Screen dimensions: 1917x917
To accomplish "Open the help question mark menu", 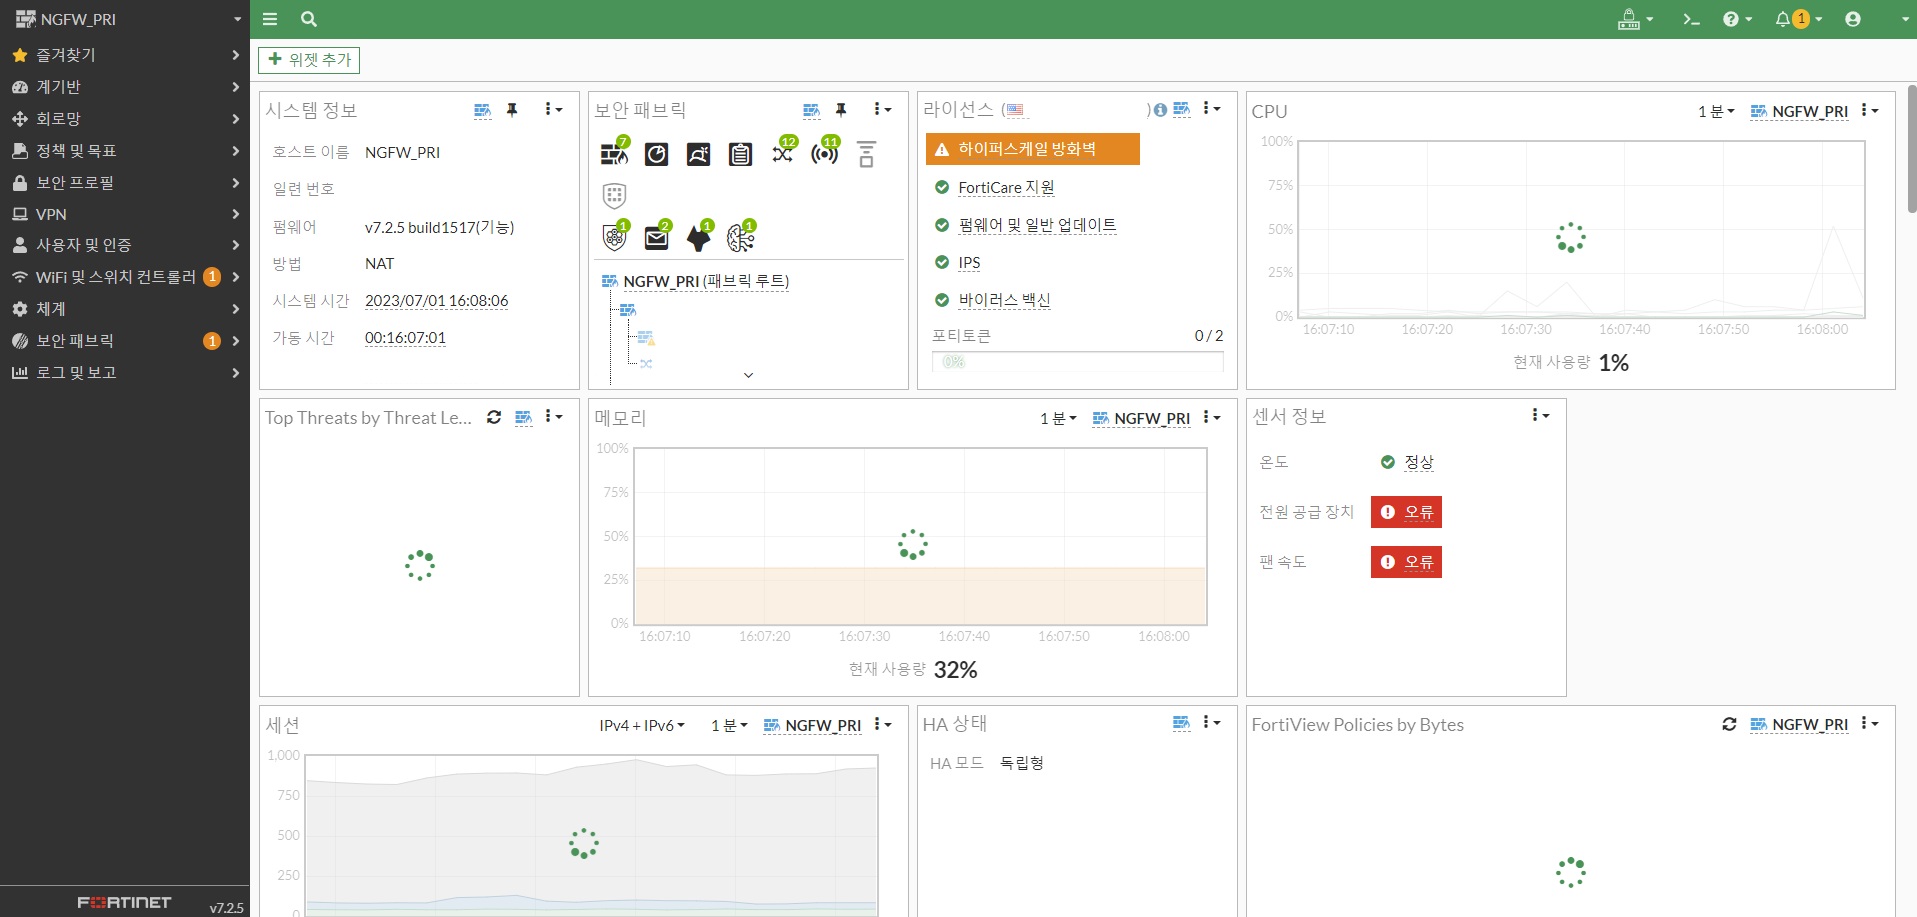I will tap(1737, 19).
